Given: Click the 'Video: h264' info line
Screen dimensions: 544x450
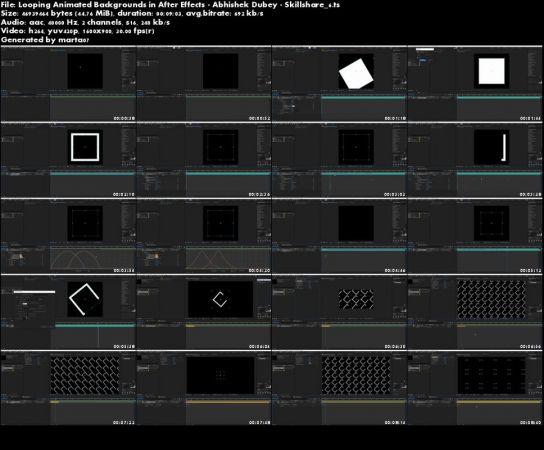Looking at the screenshot, I should coord(78,31).
